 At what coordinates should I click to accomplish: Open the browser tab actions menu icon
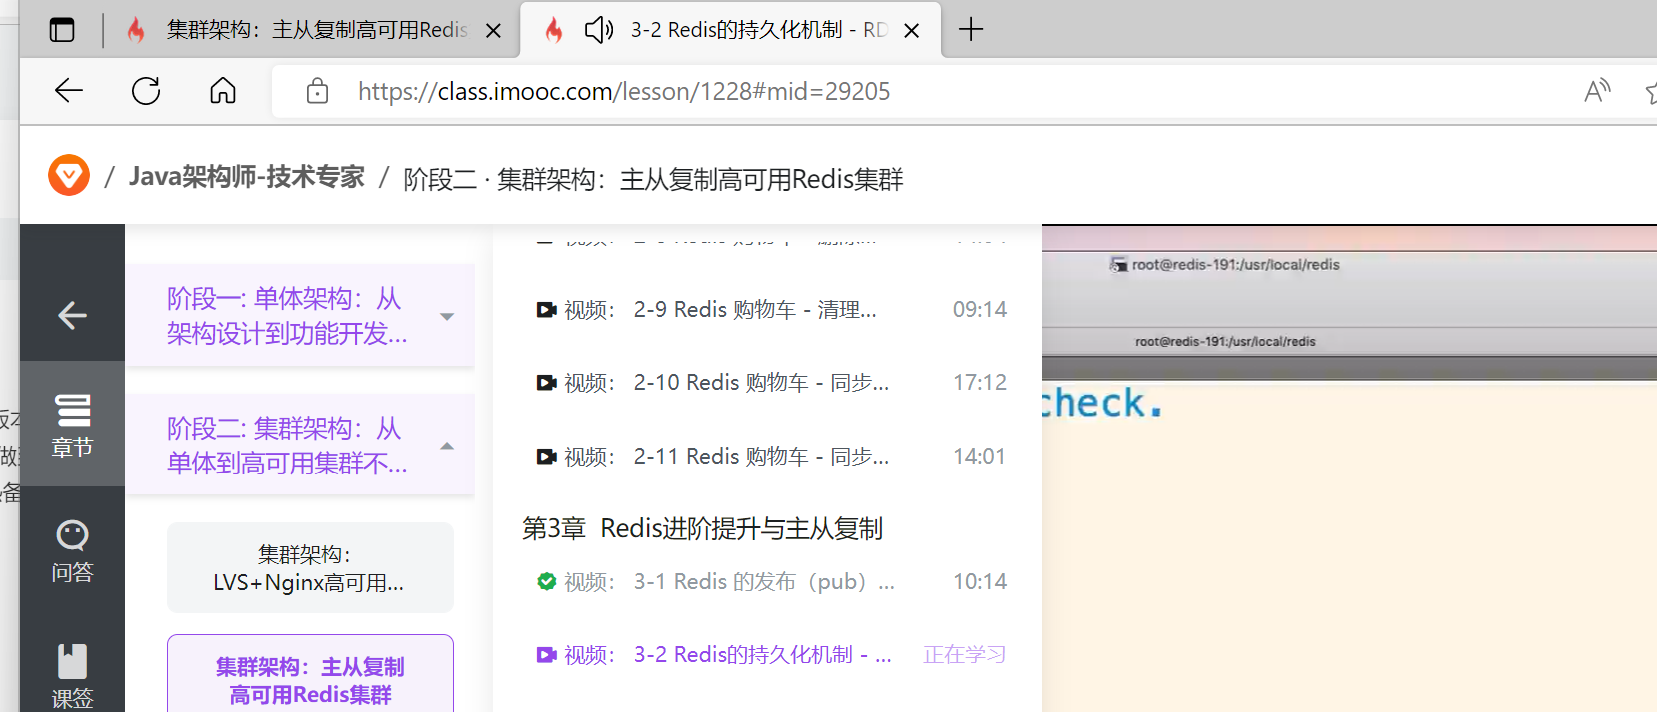(62, 30)
